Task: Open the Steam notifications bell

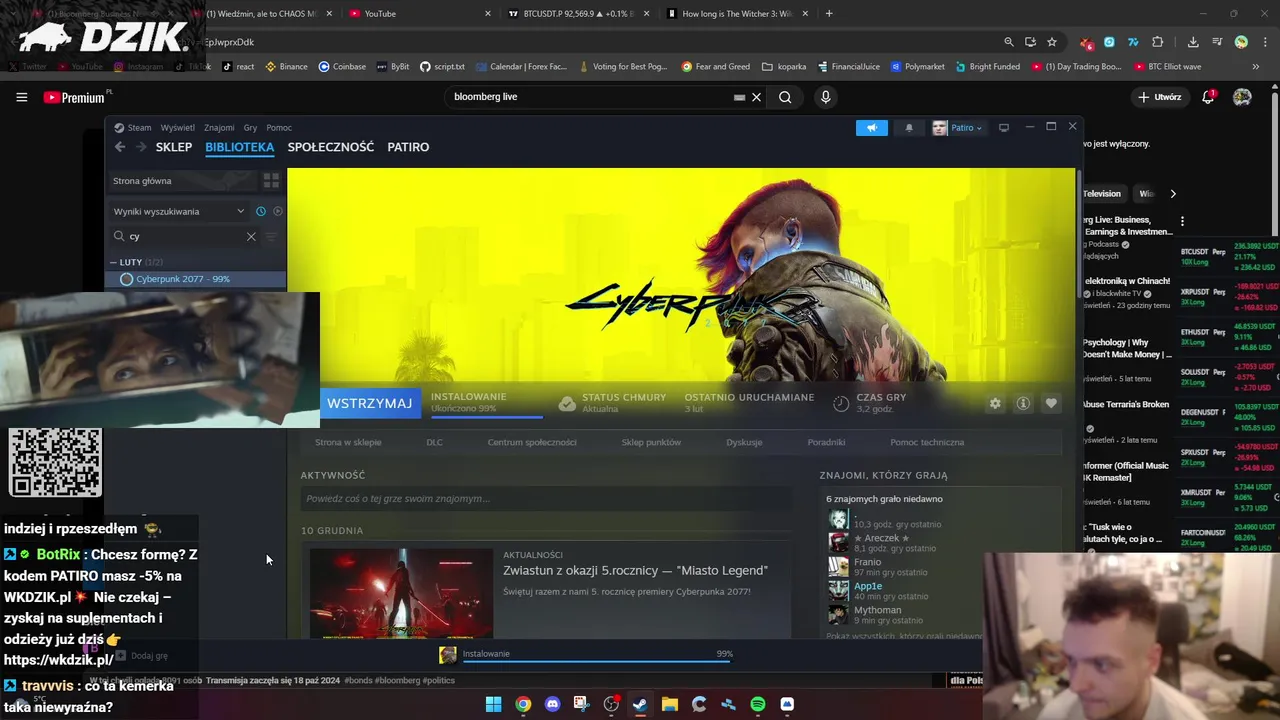Action: 909,128
